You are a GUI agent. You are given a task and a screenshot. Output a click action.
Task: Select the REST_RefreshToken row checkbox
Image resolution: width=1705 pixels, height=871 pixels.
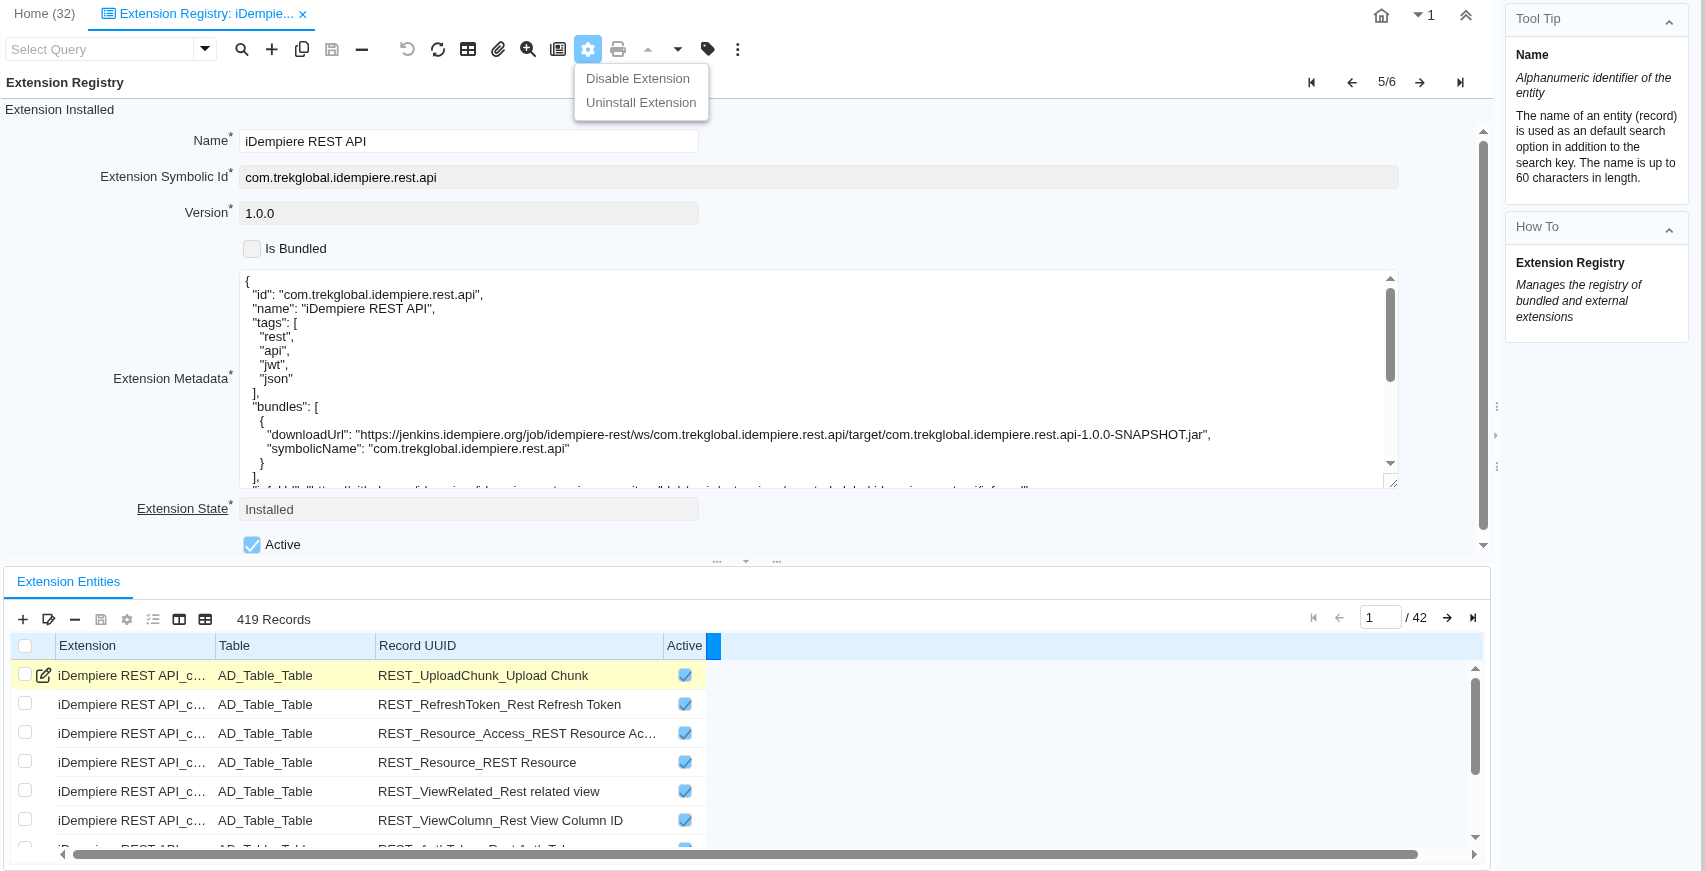pos(25,704)
